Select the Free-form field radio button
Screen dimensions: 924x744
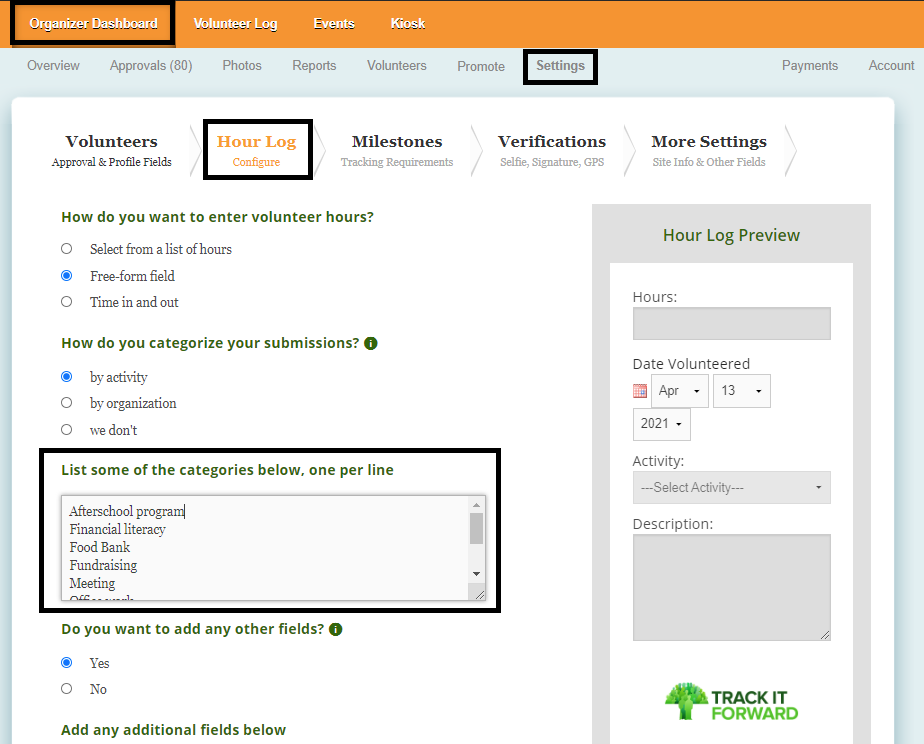click(x=67, y=276)
